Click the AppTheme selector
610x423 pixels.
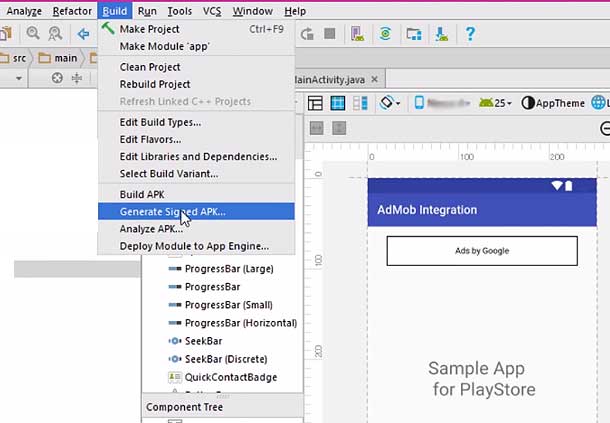coord(553,103)
